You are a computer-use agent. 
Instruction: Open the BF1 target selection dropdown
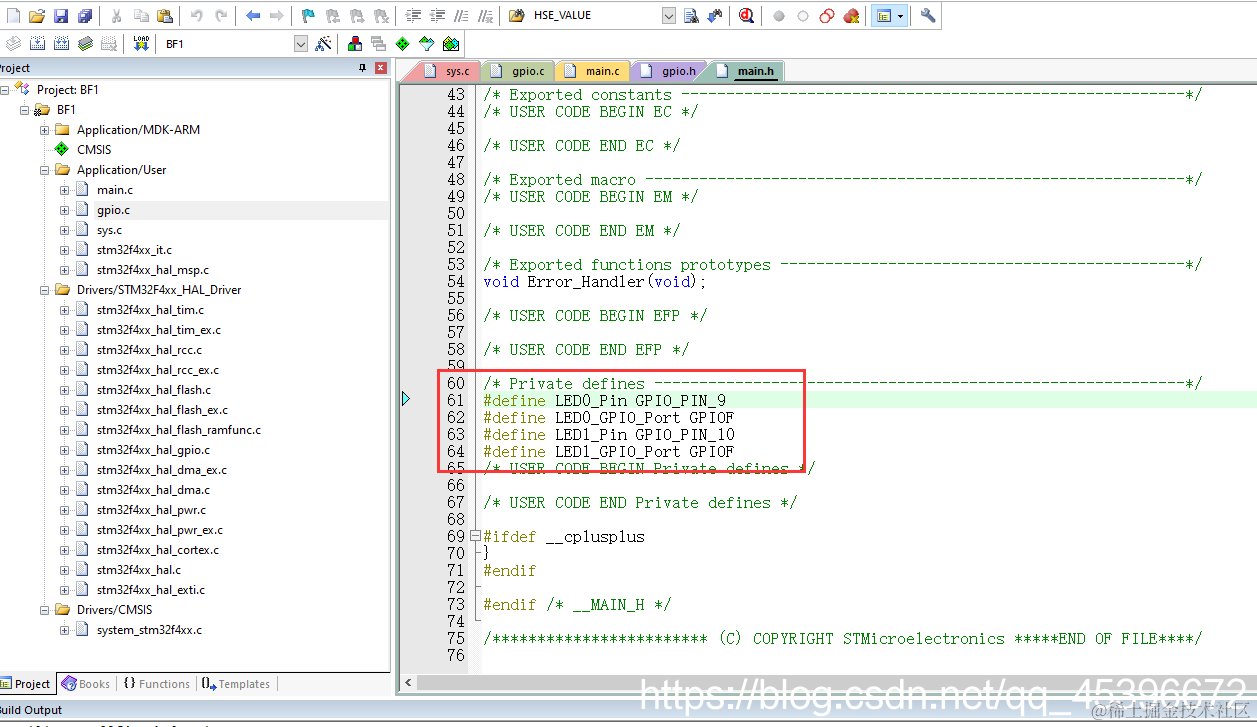point(300,44)
